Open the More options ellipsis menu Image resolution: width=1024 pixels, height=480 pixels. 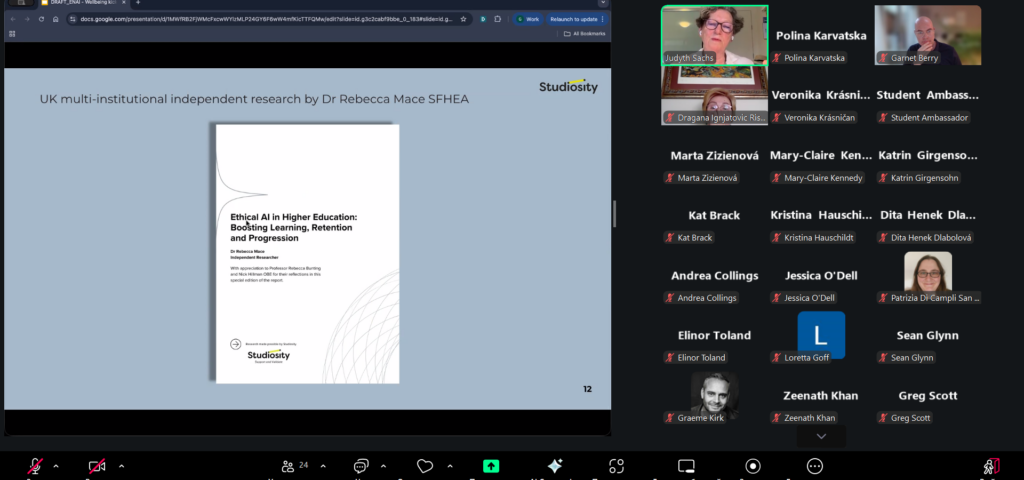pyautogui.click(x=815, y=466)
